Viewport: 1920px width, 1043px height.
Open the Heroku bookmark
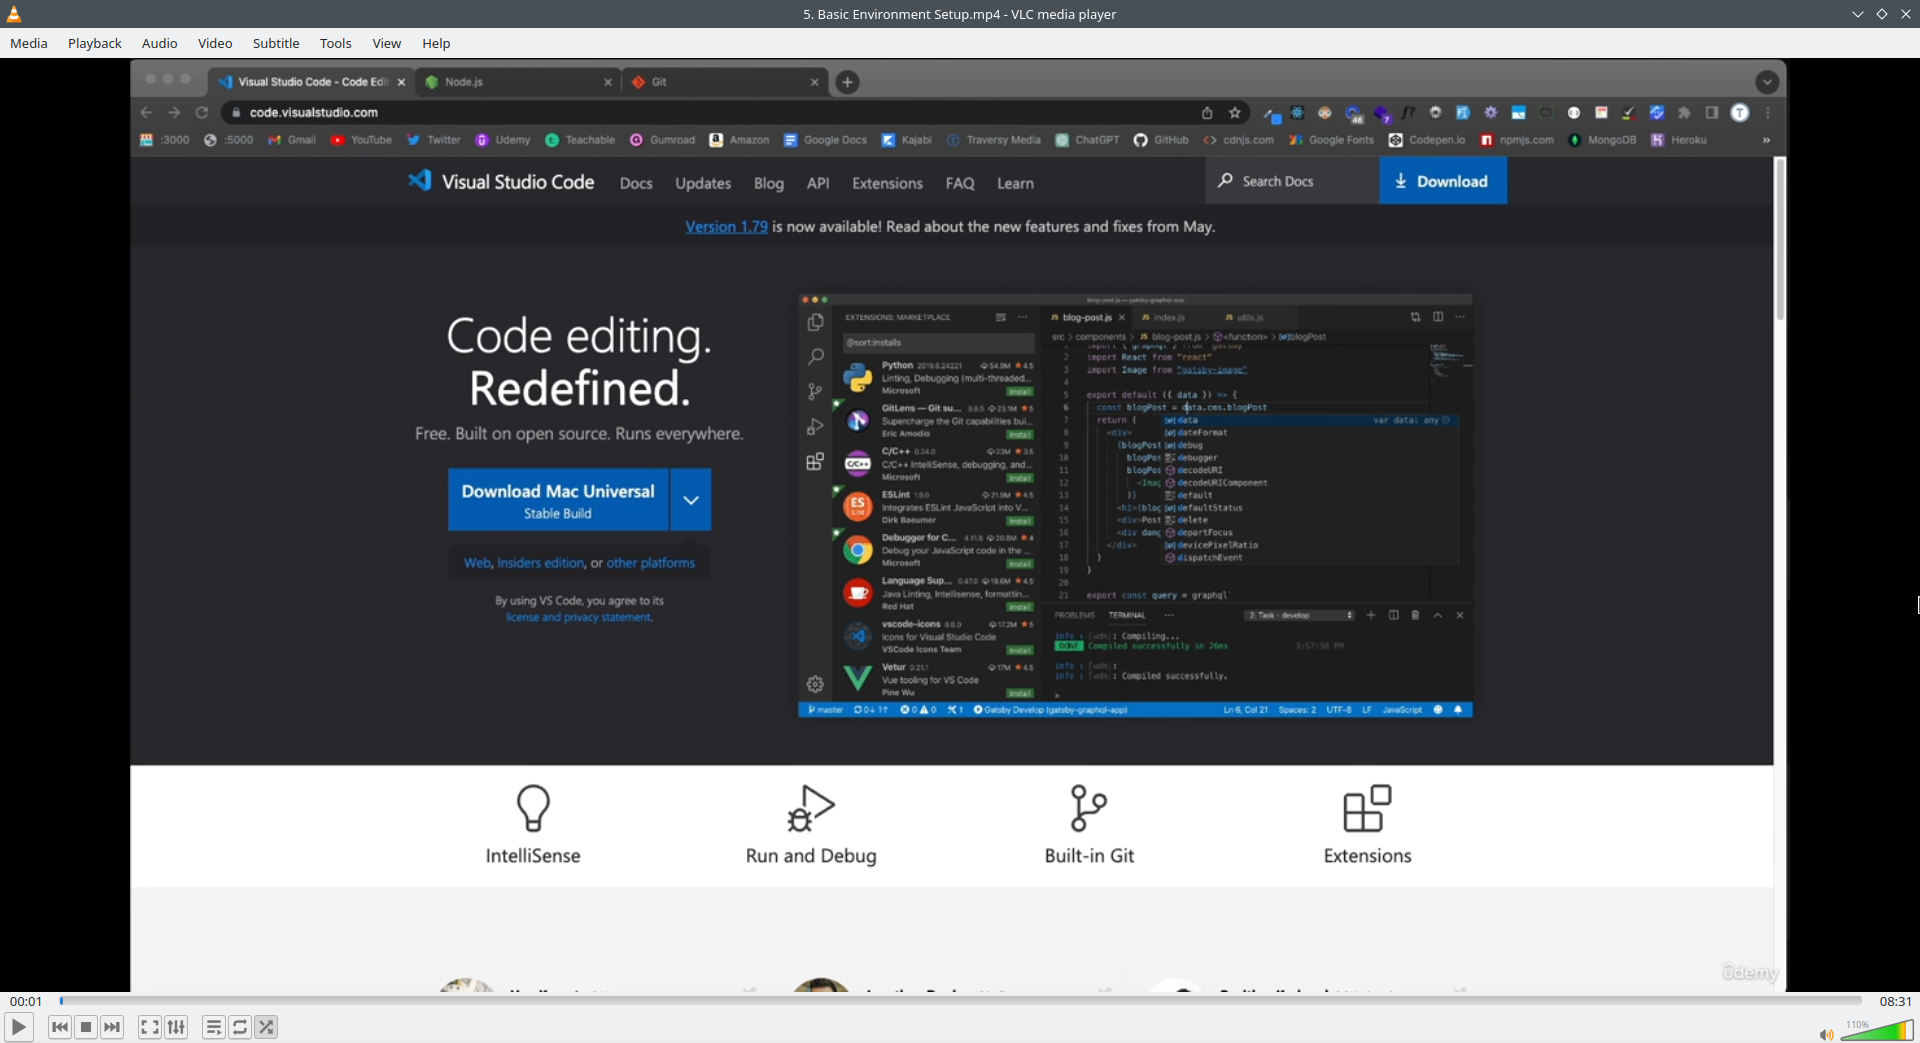pos(1679,140)
